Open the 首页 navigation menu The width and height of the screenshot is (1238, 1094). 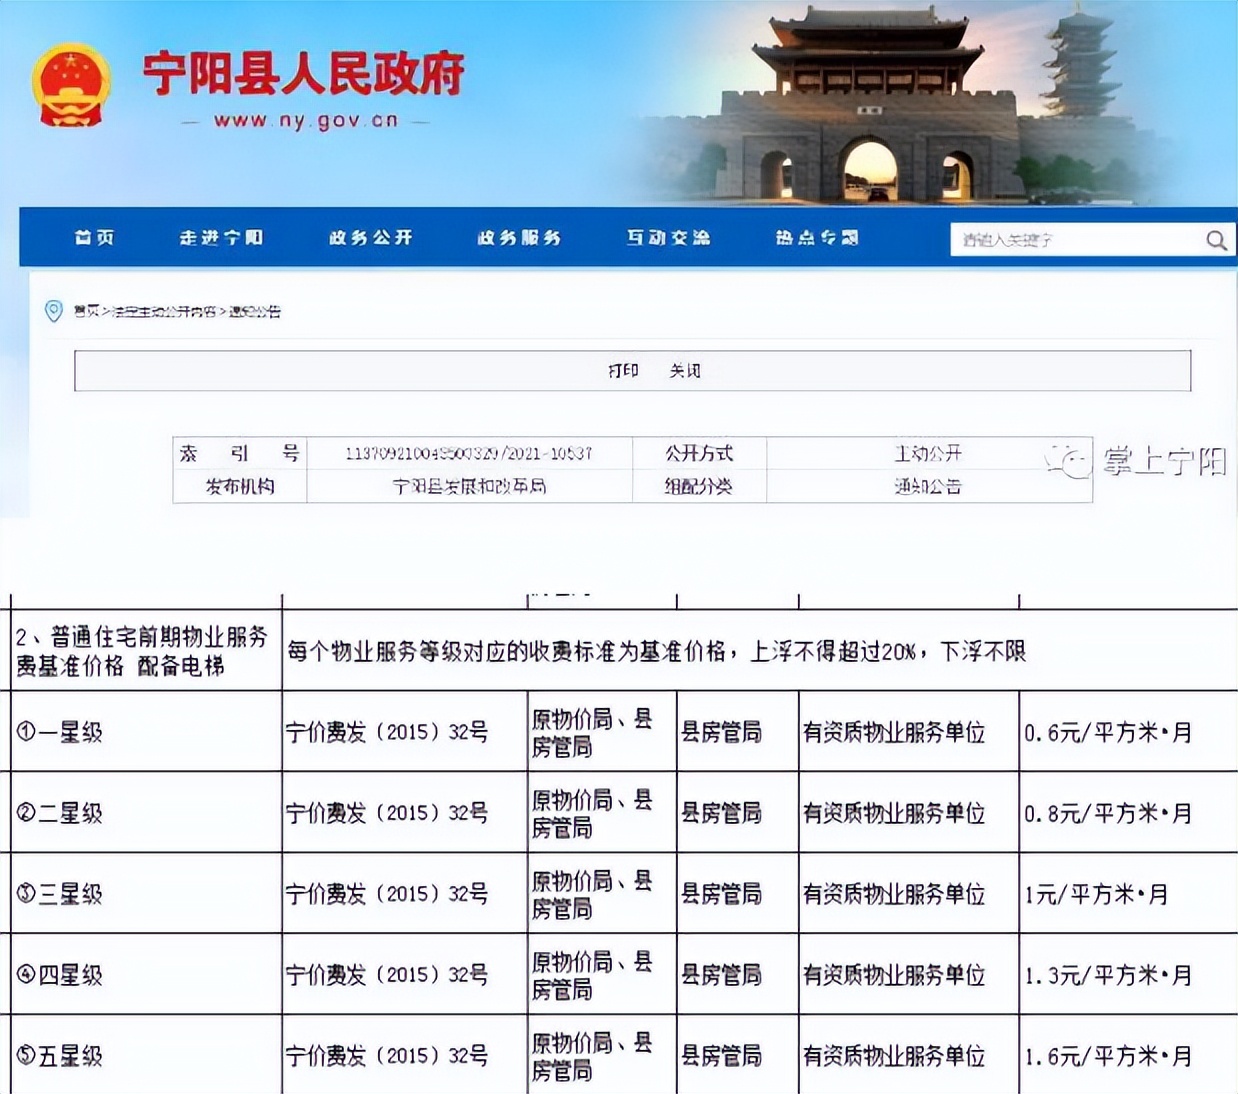93,238
